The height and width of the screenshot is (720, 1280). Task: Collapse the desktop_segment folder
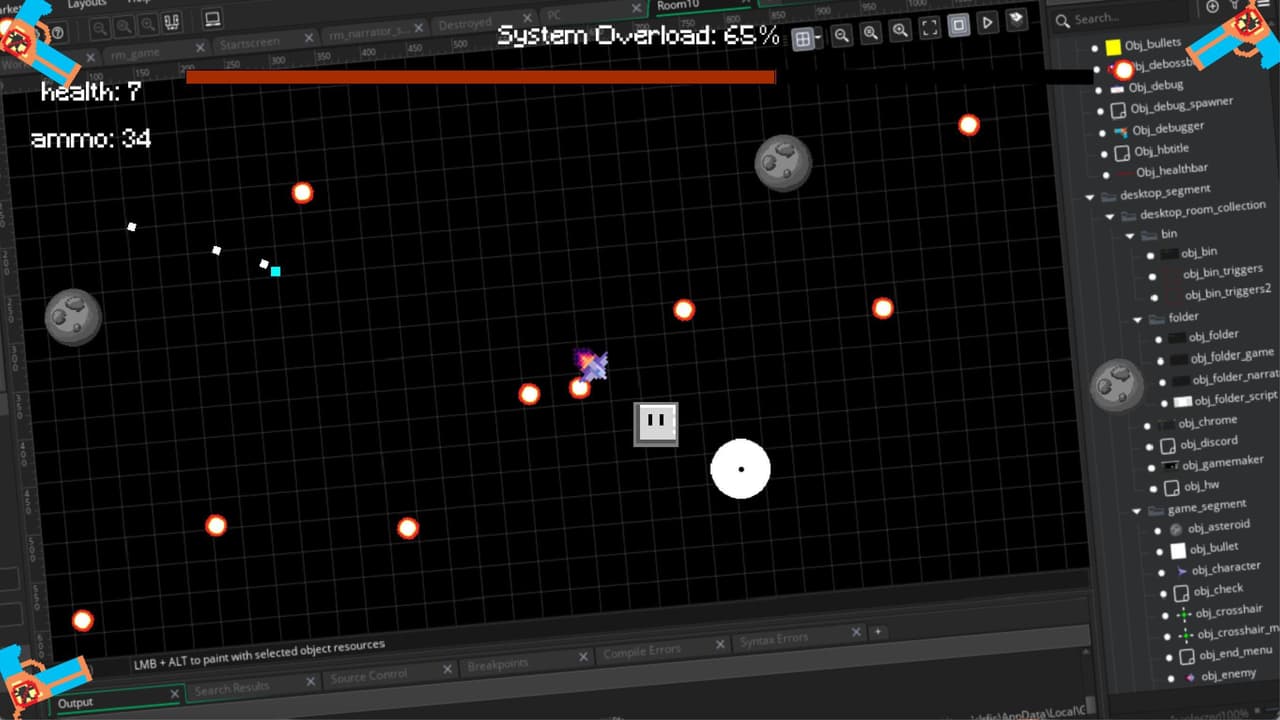(1090, 197)
